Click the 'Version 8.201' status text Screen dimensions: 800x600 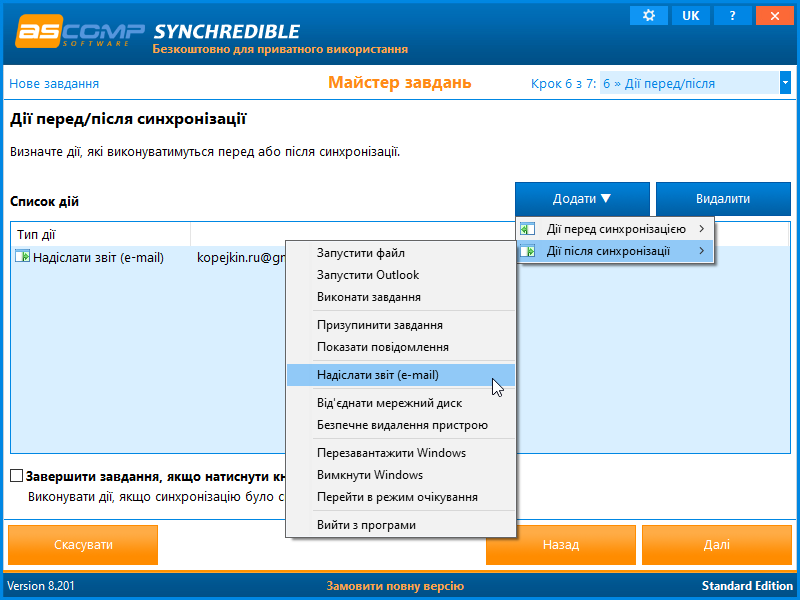coord(41,586)
